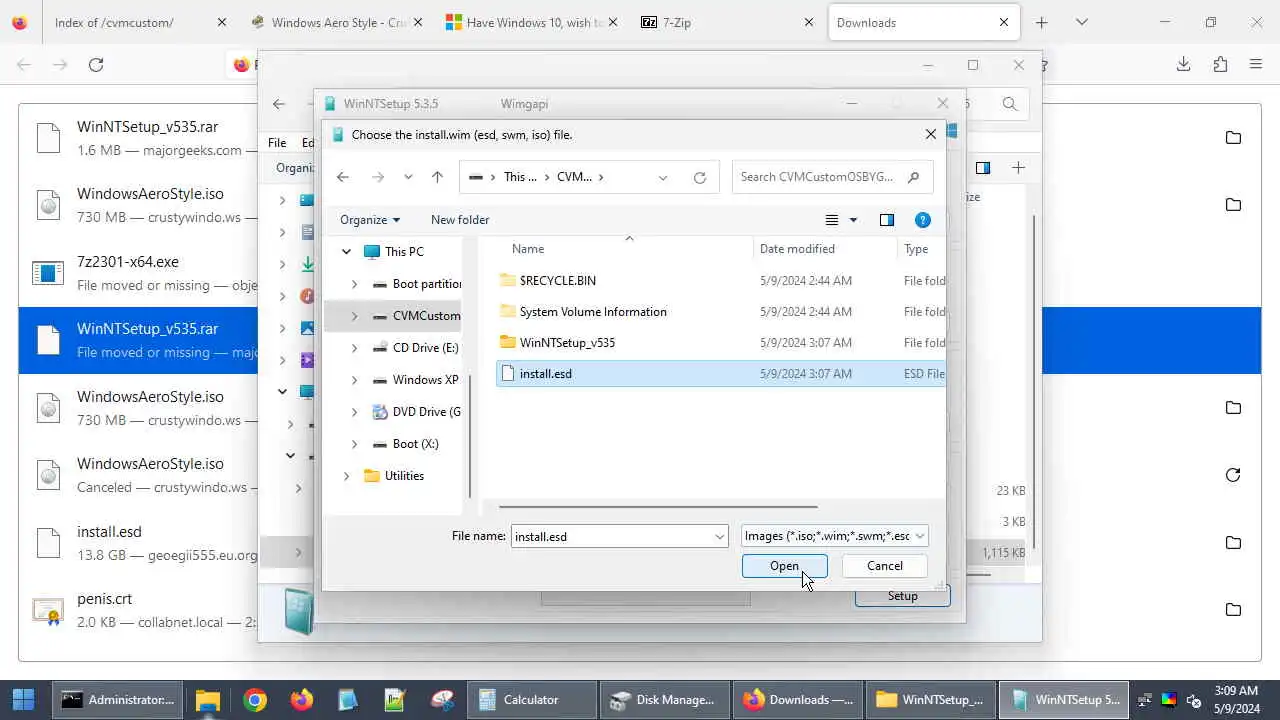The width and height of the screenshot is (1280, 720).
Task: Select Boot (X:) in navigation tree
Action: click(405, 444)
